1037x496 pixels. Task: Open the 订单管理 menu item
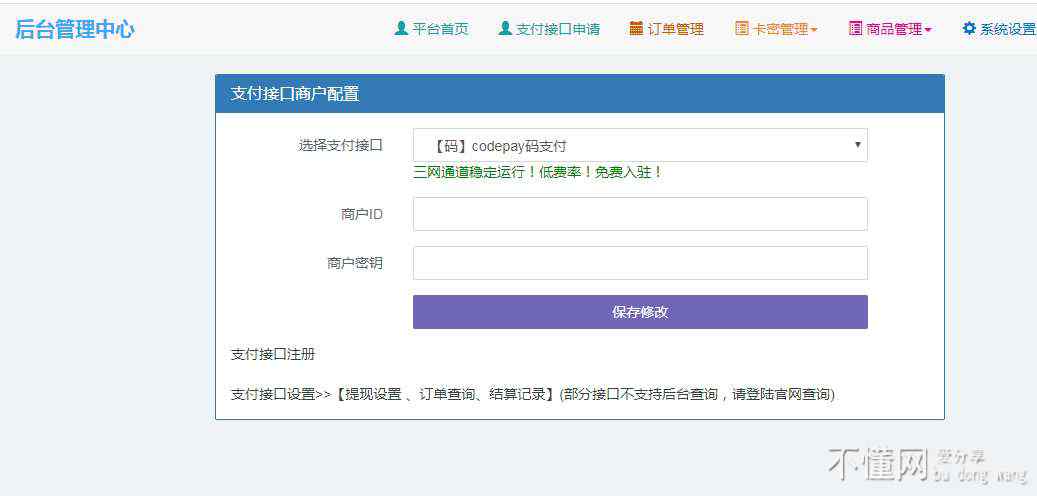click(675, 29)
